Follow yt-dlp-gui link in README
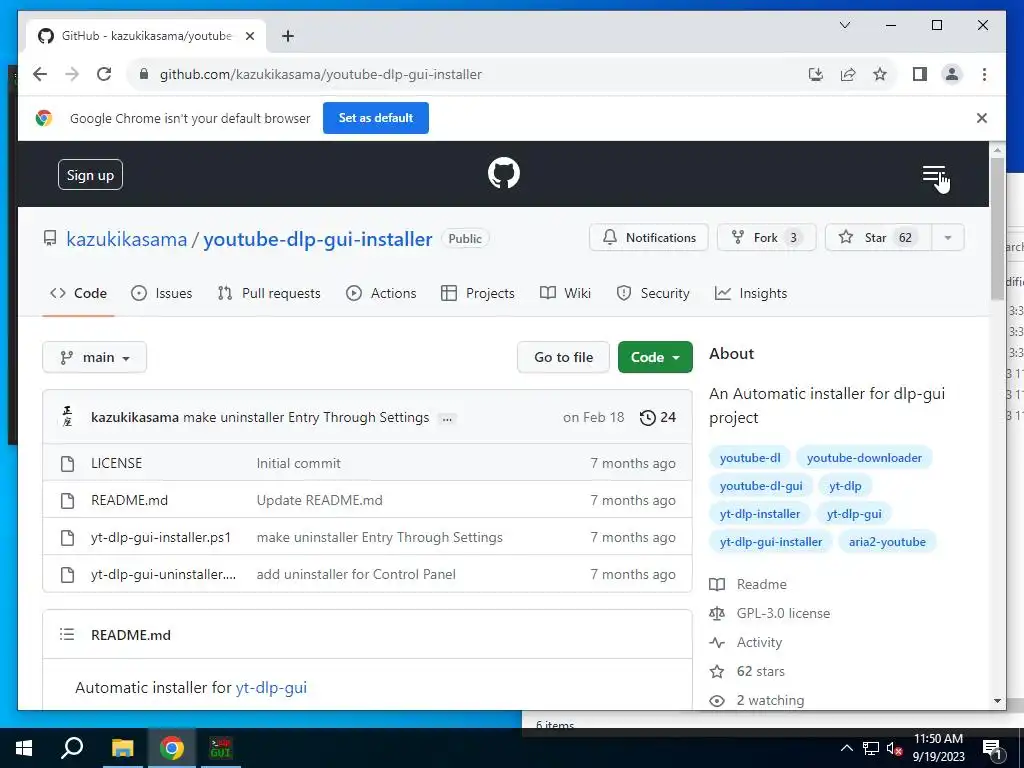The image size is (1024, 768). click(x=271, y=688)
